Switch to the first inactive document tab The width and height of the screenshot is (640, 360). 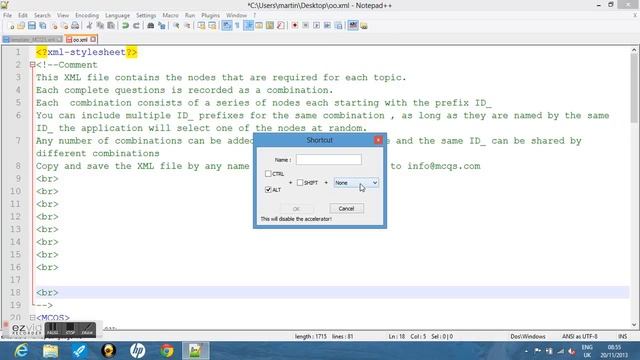click(x=32, y=40)
